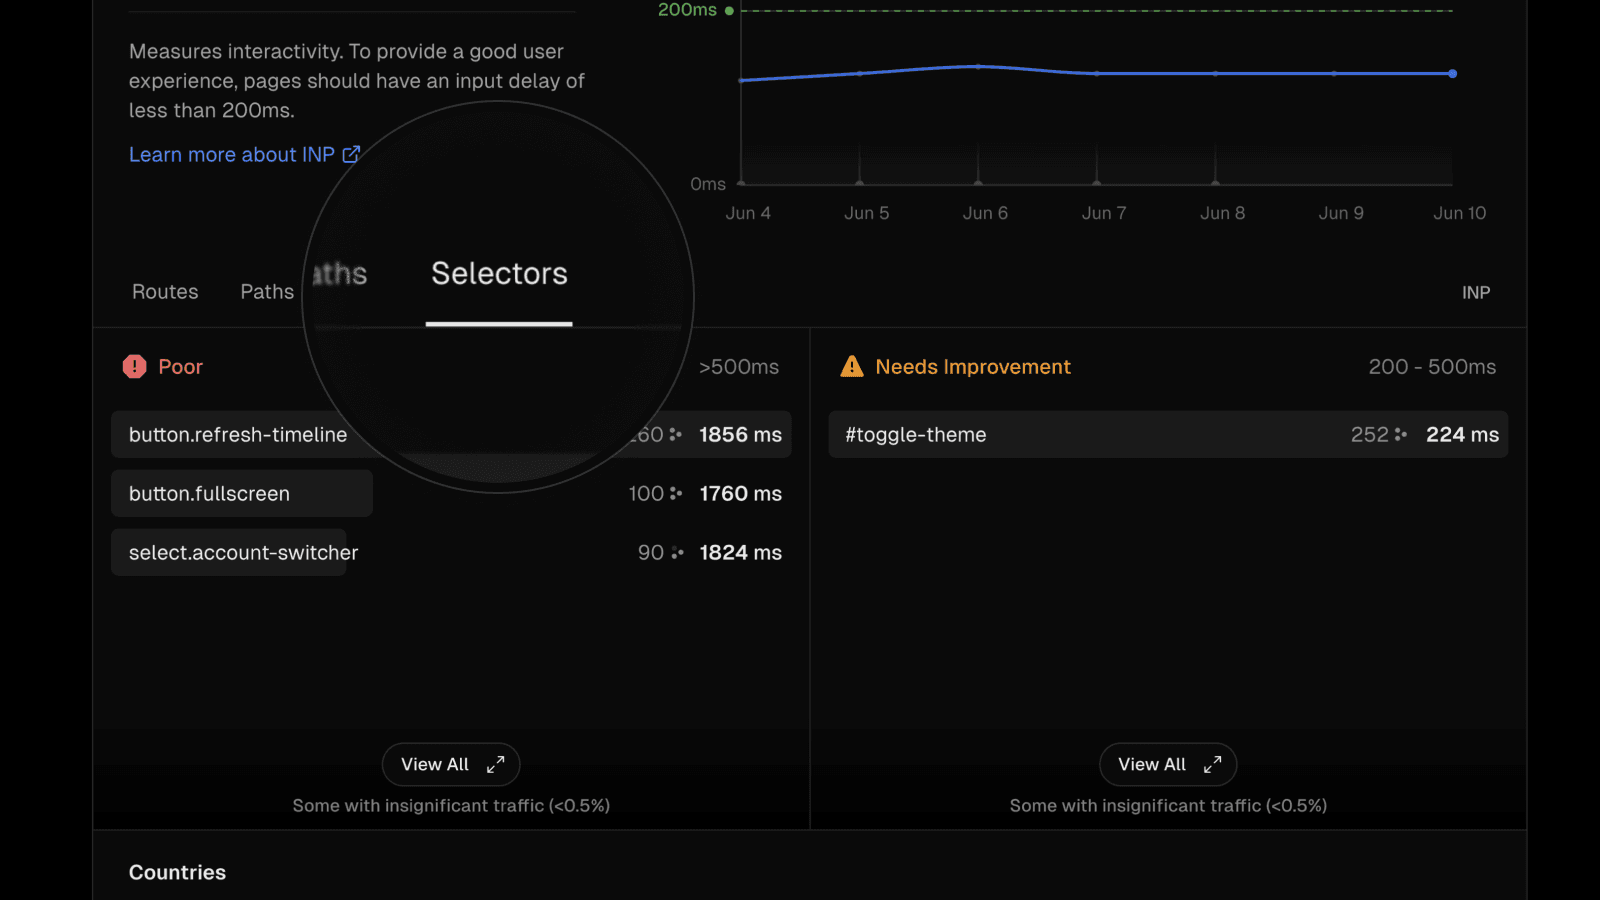Select the button.fullscreen selector row
The width and height of the screenshot is (1600, 900).
(241, 494)
